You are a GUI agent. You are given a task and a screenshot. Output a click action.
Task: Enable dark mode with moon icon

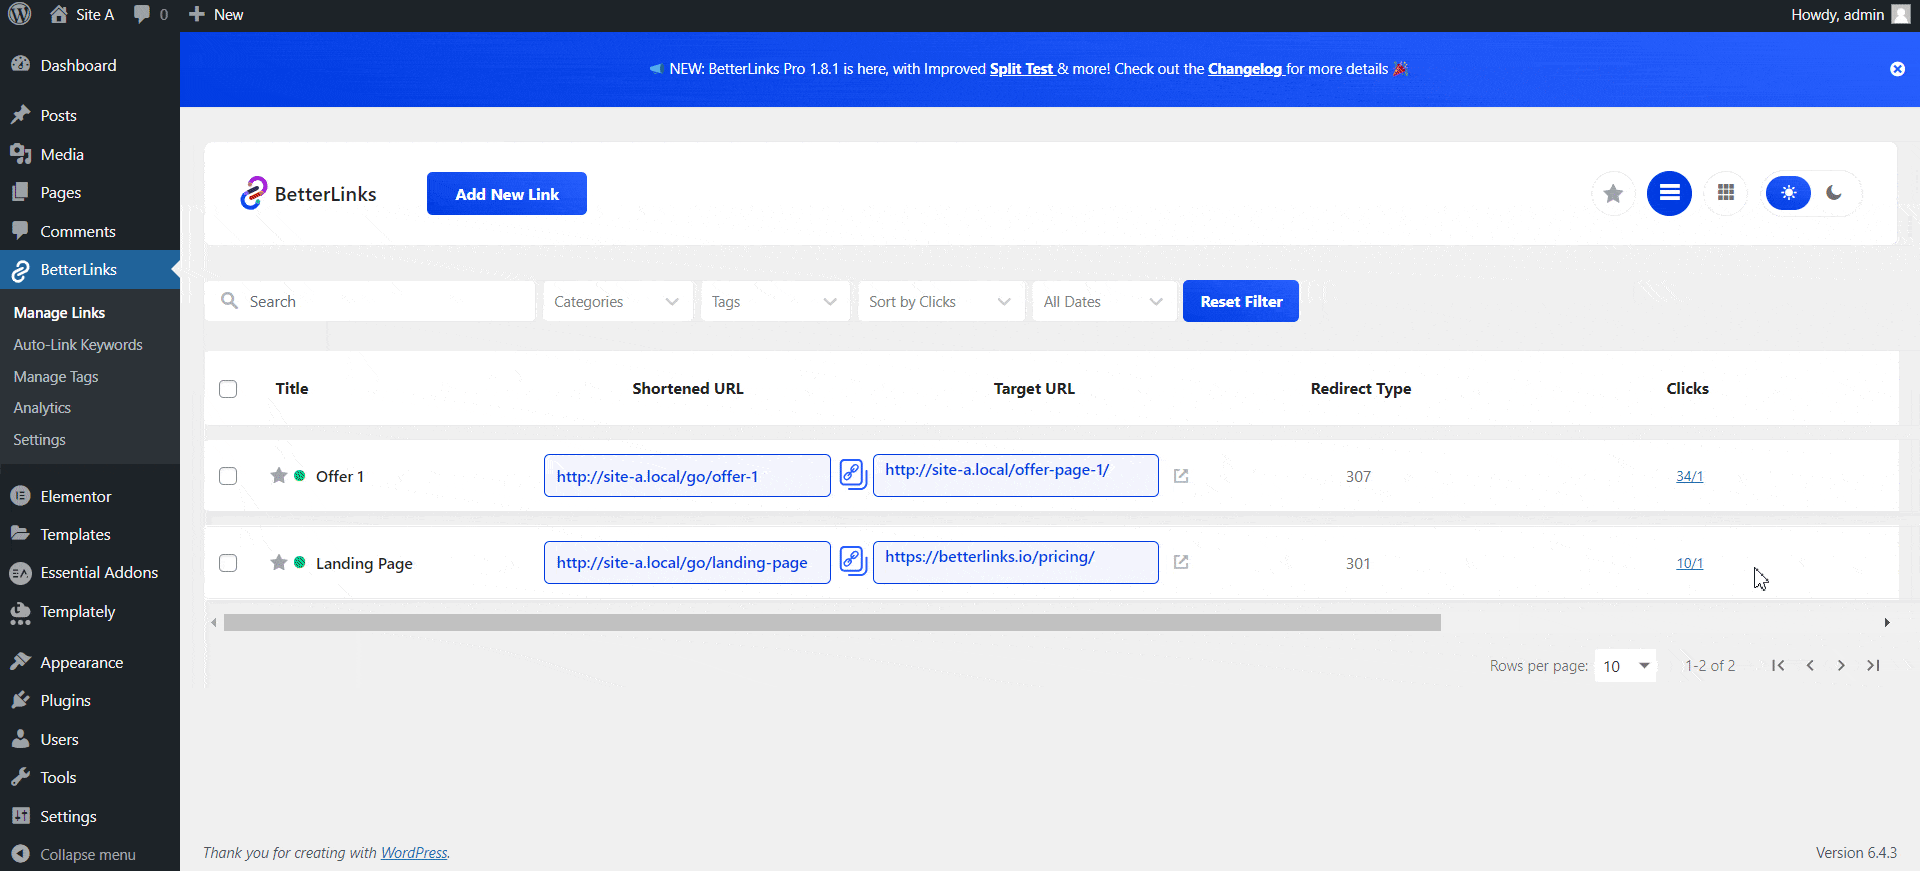[x=1834, y=193]
